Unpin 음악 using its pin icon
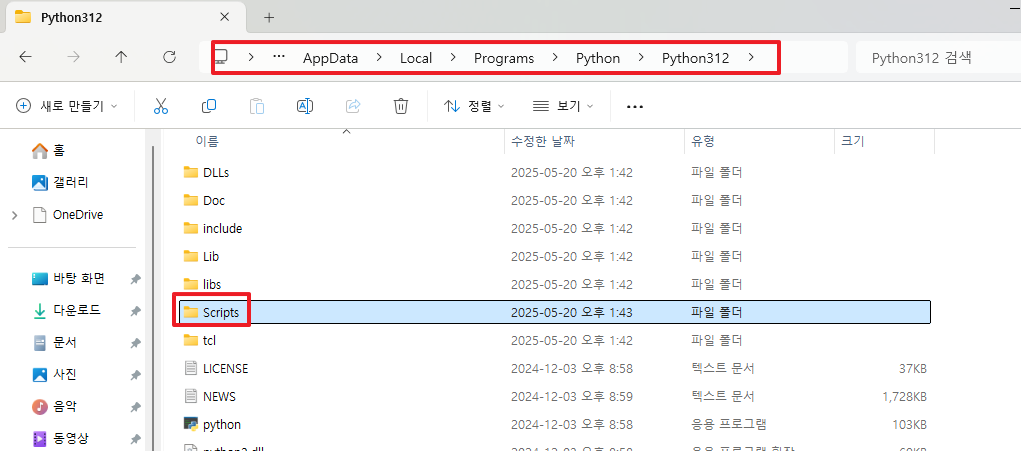This screenshot has height=451, width=1021. (x=135, y=407)
